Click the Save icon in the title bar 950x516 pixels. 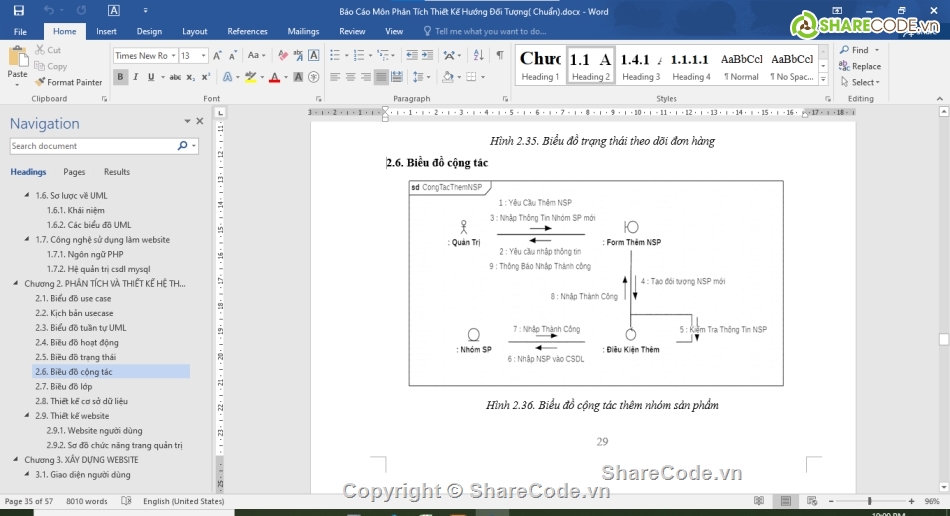[x=17, y=11]
